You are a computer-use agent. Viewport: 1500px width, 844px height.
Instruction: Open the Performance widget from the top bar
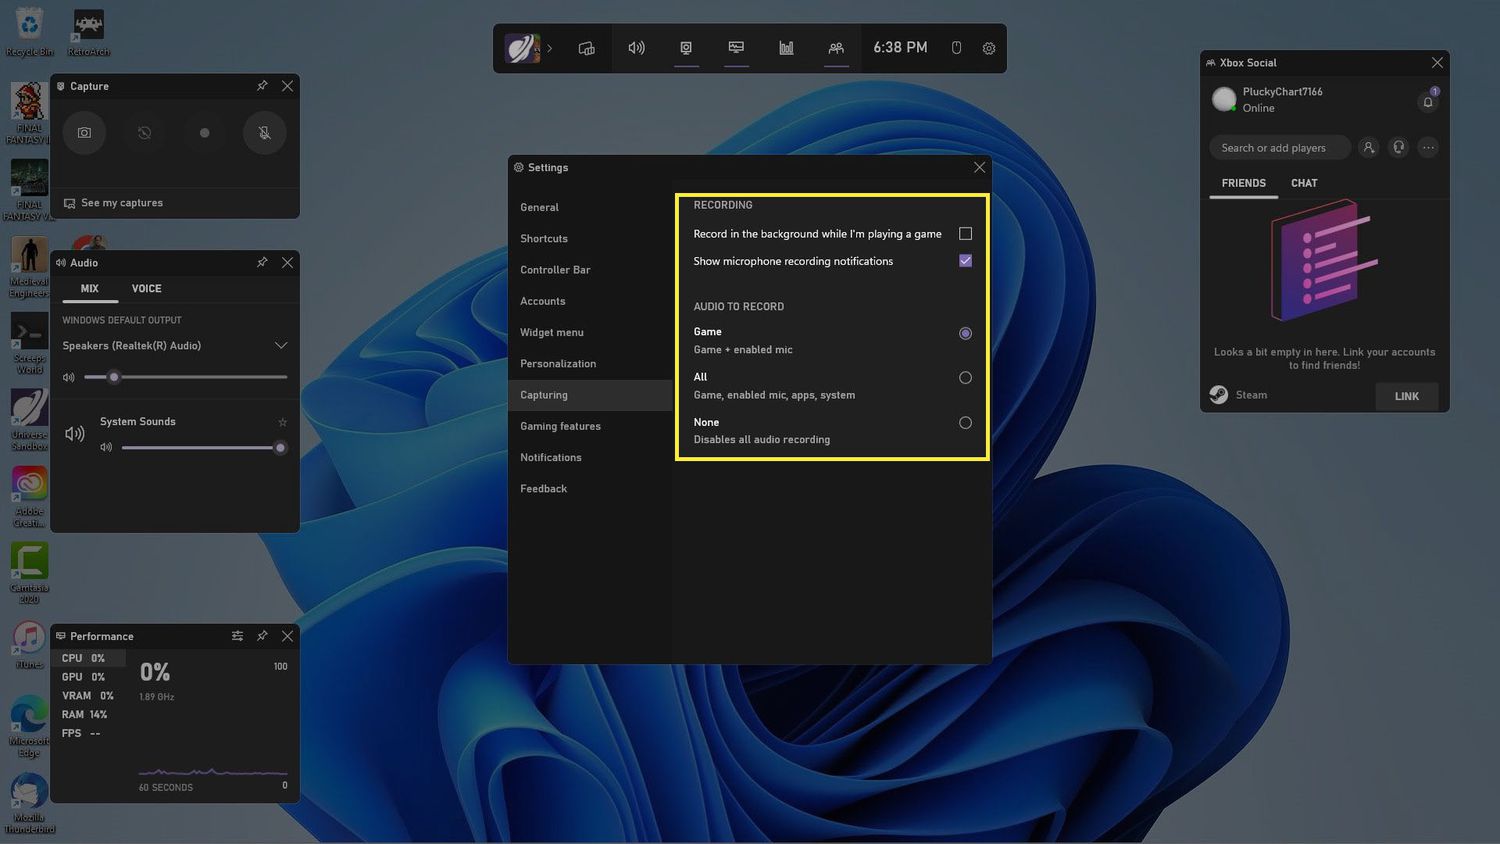[786, 48]
